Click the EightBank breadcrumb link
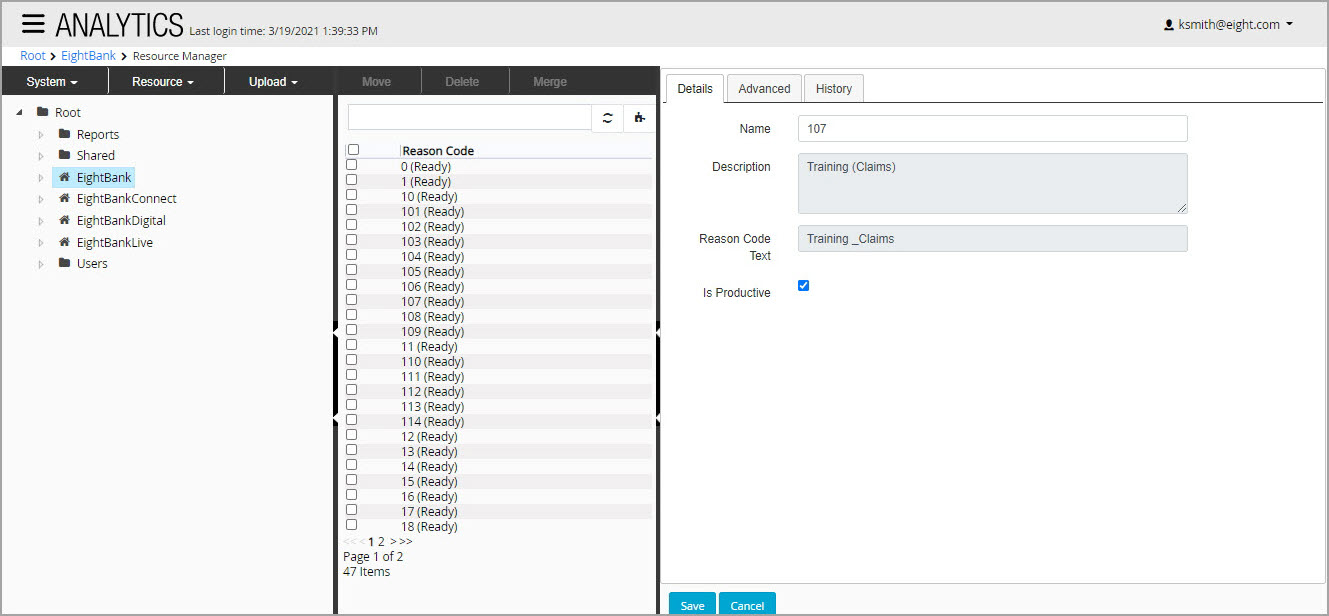The image size is (1329, 616). (x=88, y=56)
